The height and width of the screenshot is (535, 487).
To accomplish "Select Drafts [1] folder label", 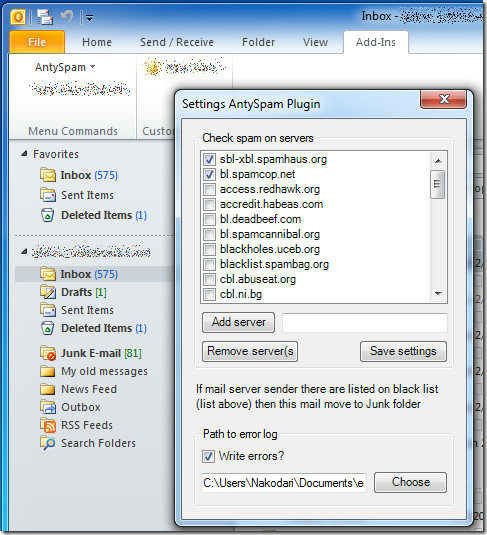I will tap(84, 292).
